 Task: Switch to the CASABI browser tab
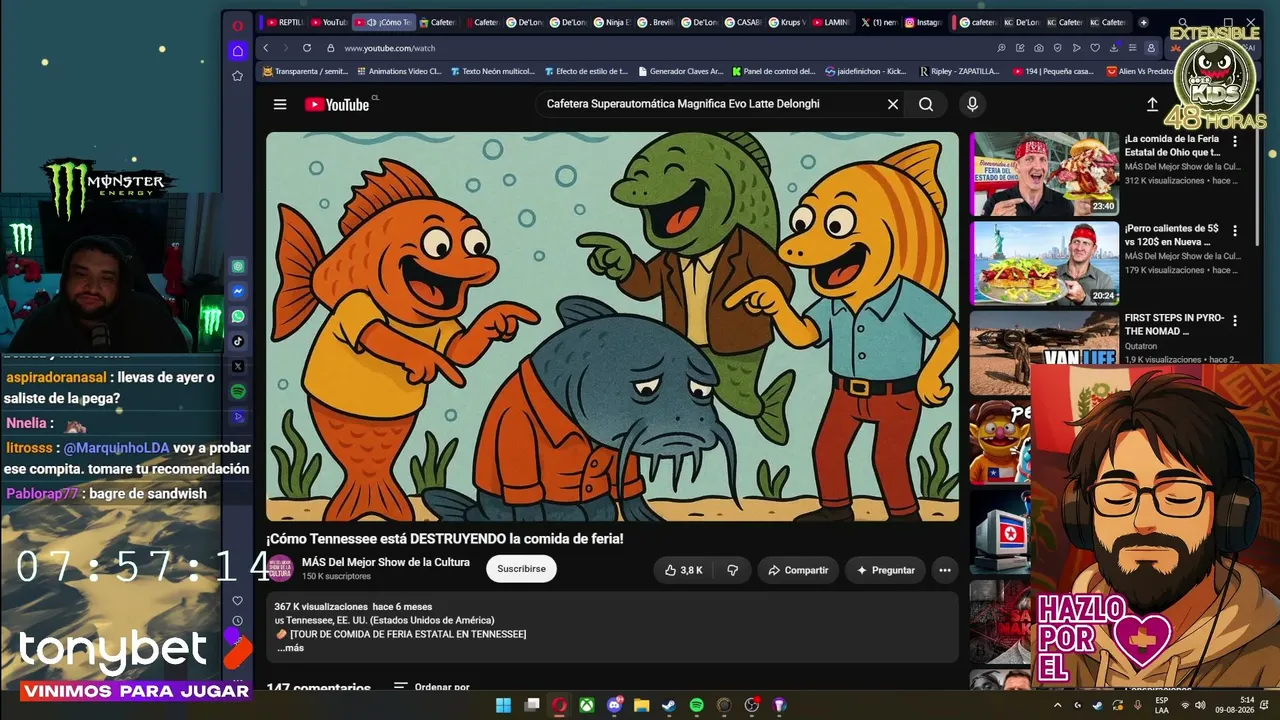(x=743, y=22)
